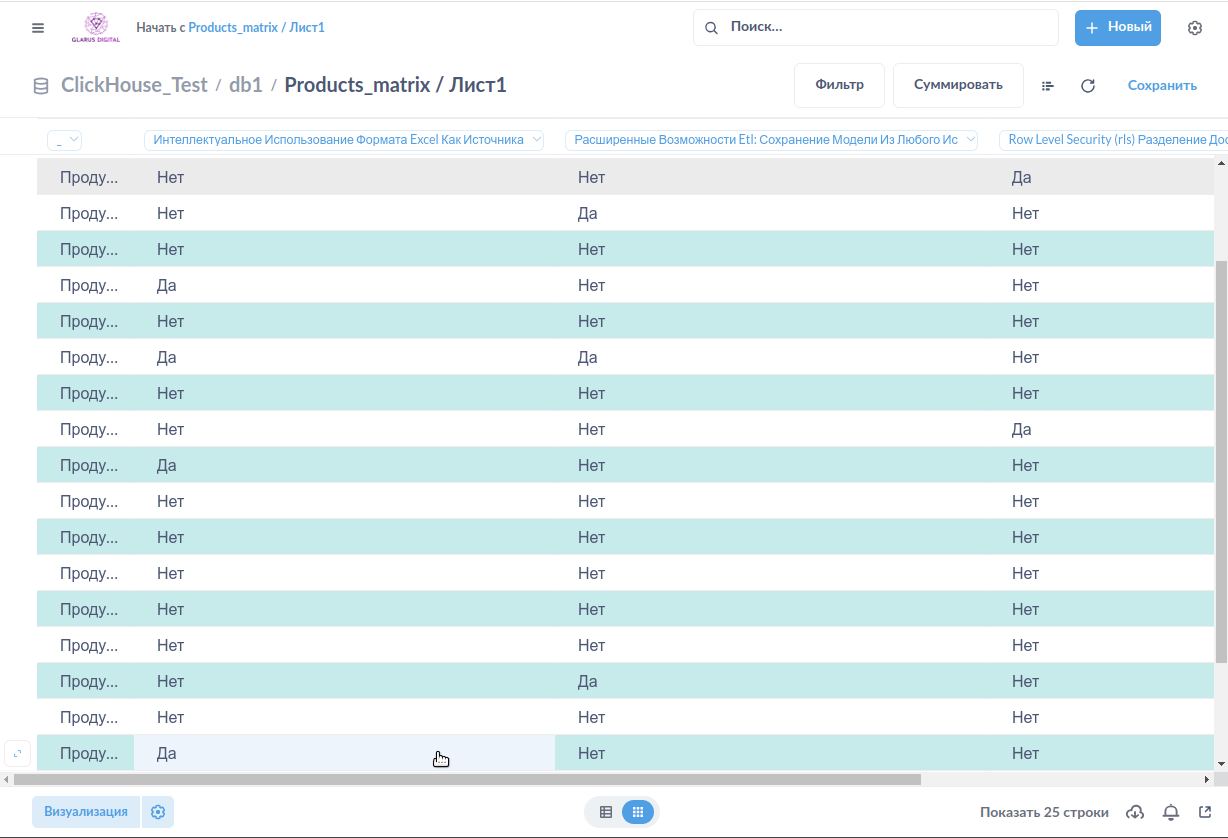Click the Сохранить link

1162,86
